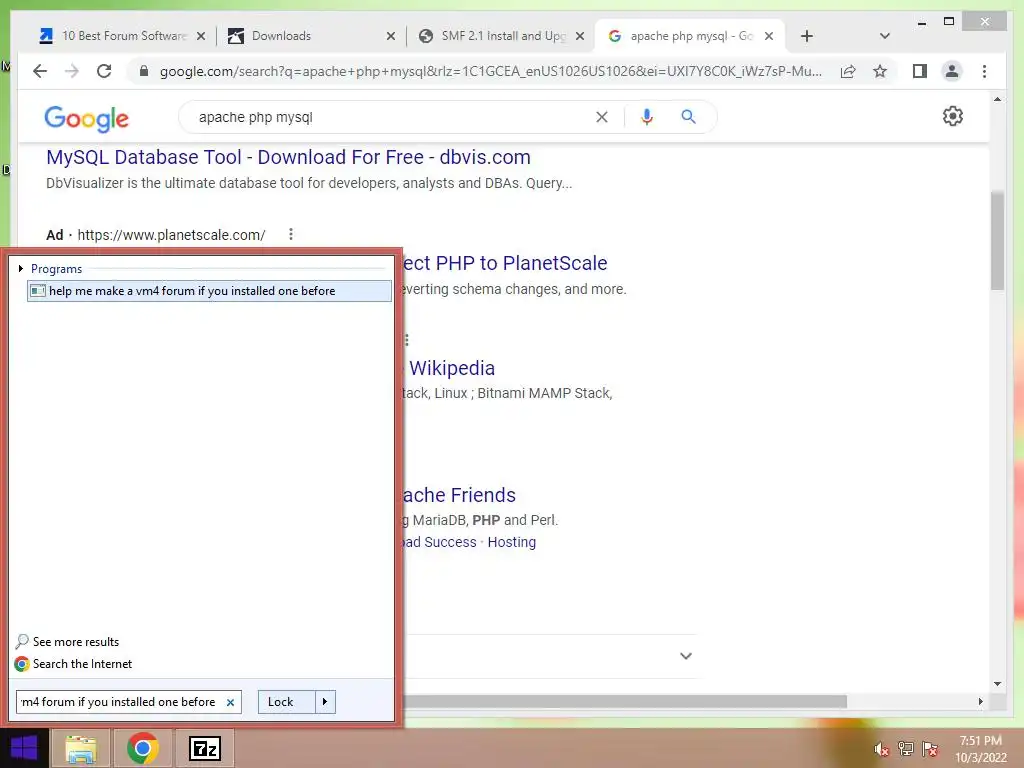Click the Chrome address bar URL
Image resolution: width=1024 pixels, height=768 pixels.
(490, 71)
